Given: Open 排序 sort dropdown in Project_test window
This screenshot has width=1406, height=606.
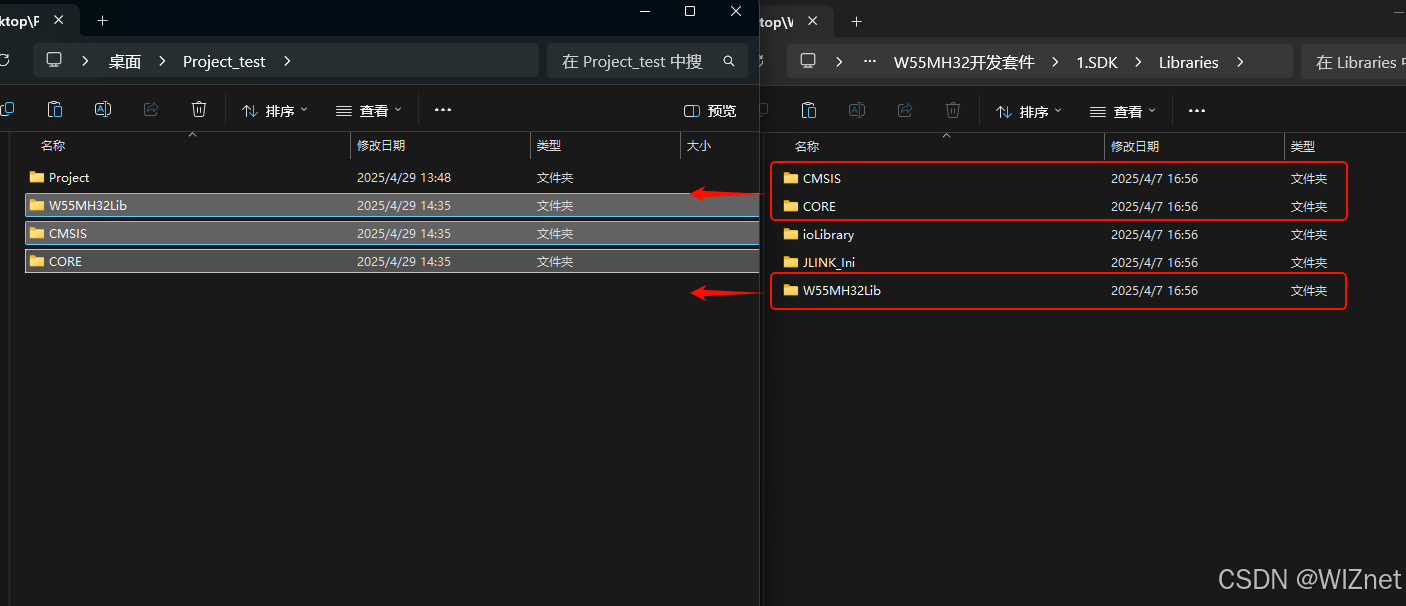Looking at the screenshot, I should pyautogui.click(x=275, y=111).
